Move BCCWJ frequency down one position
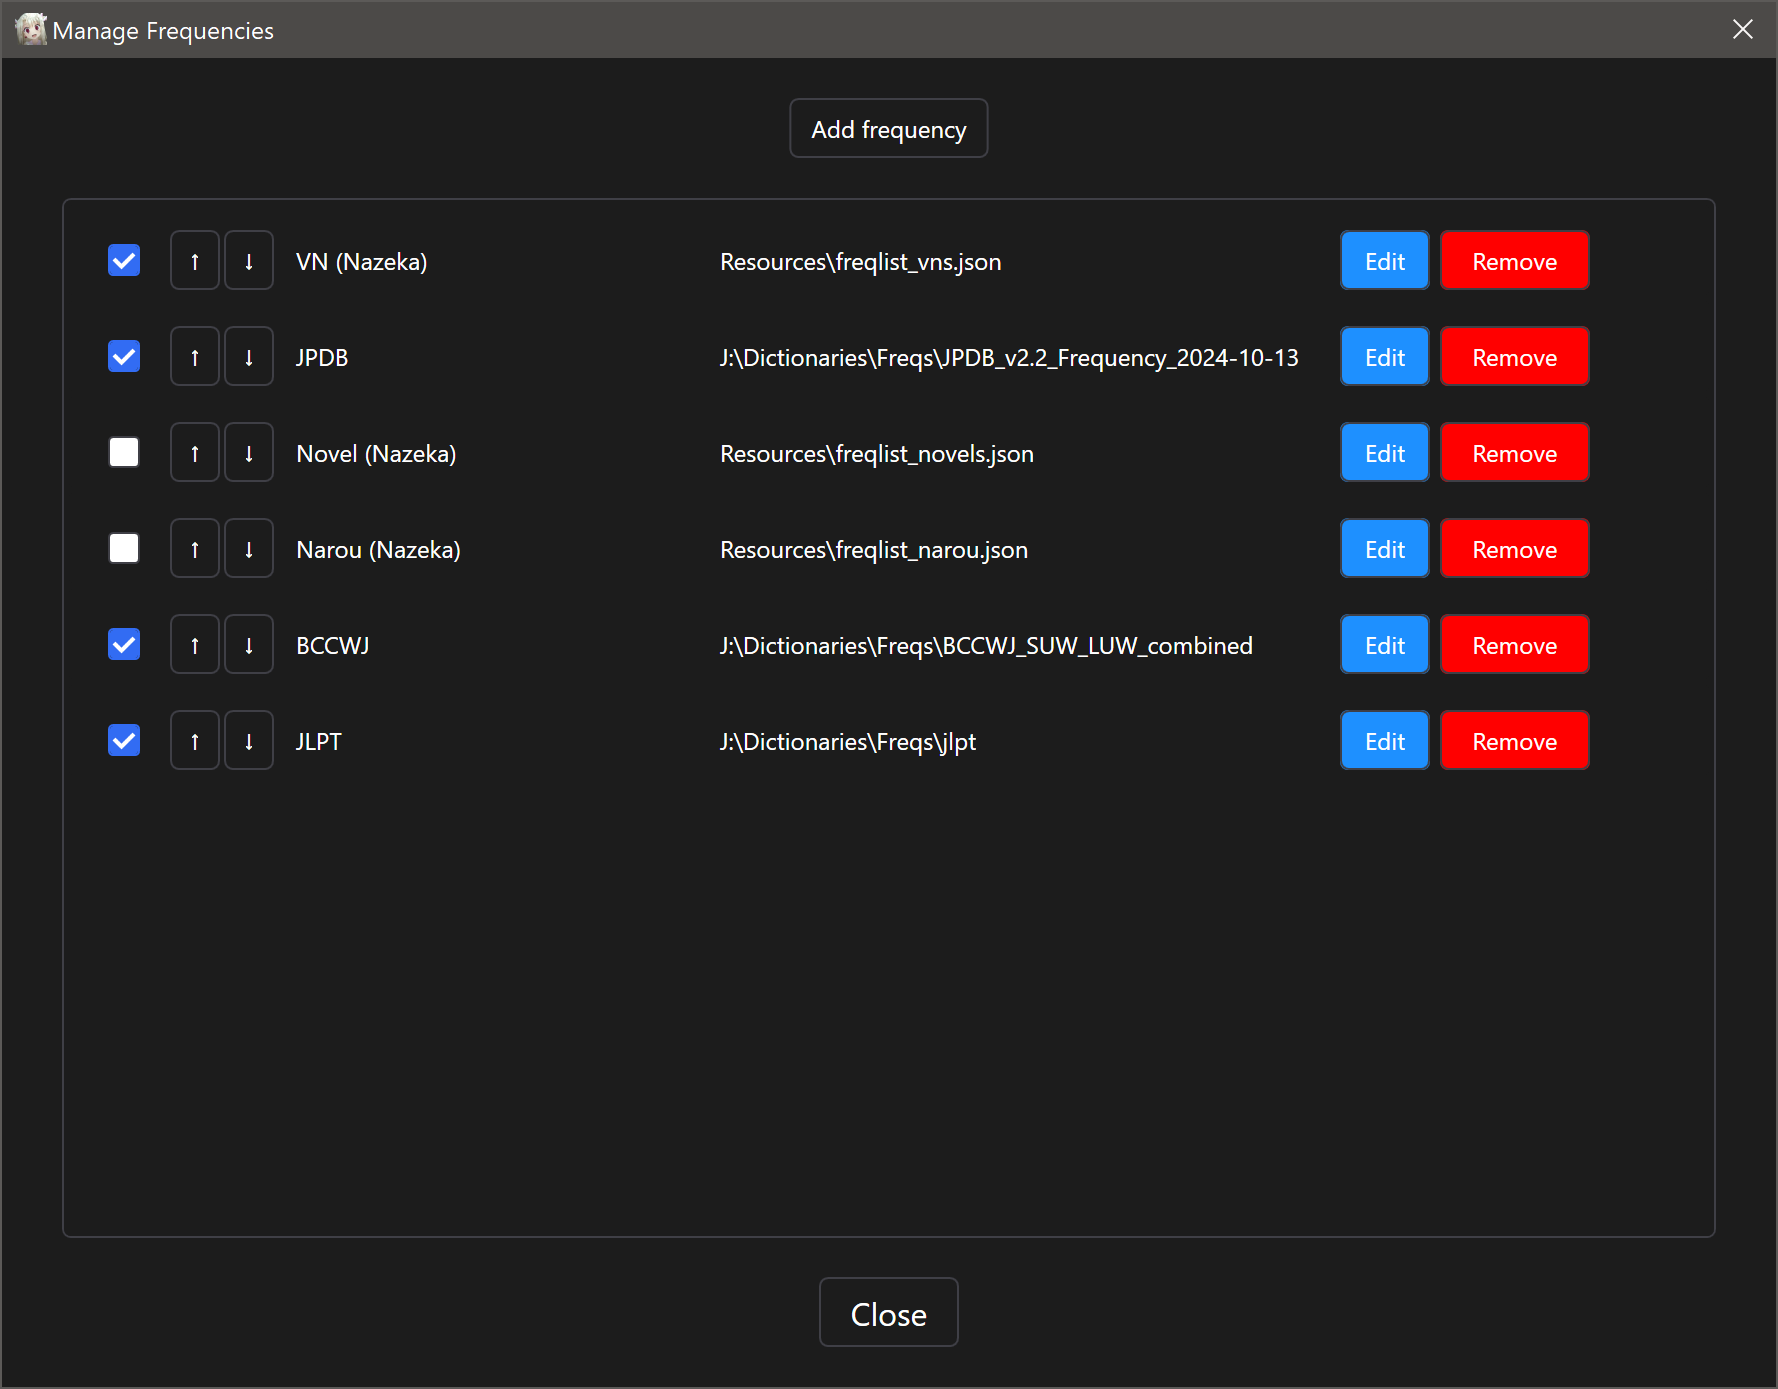Viewport: 1778px width, 1389px height. pos(249,645)
